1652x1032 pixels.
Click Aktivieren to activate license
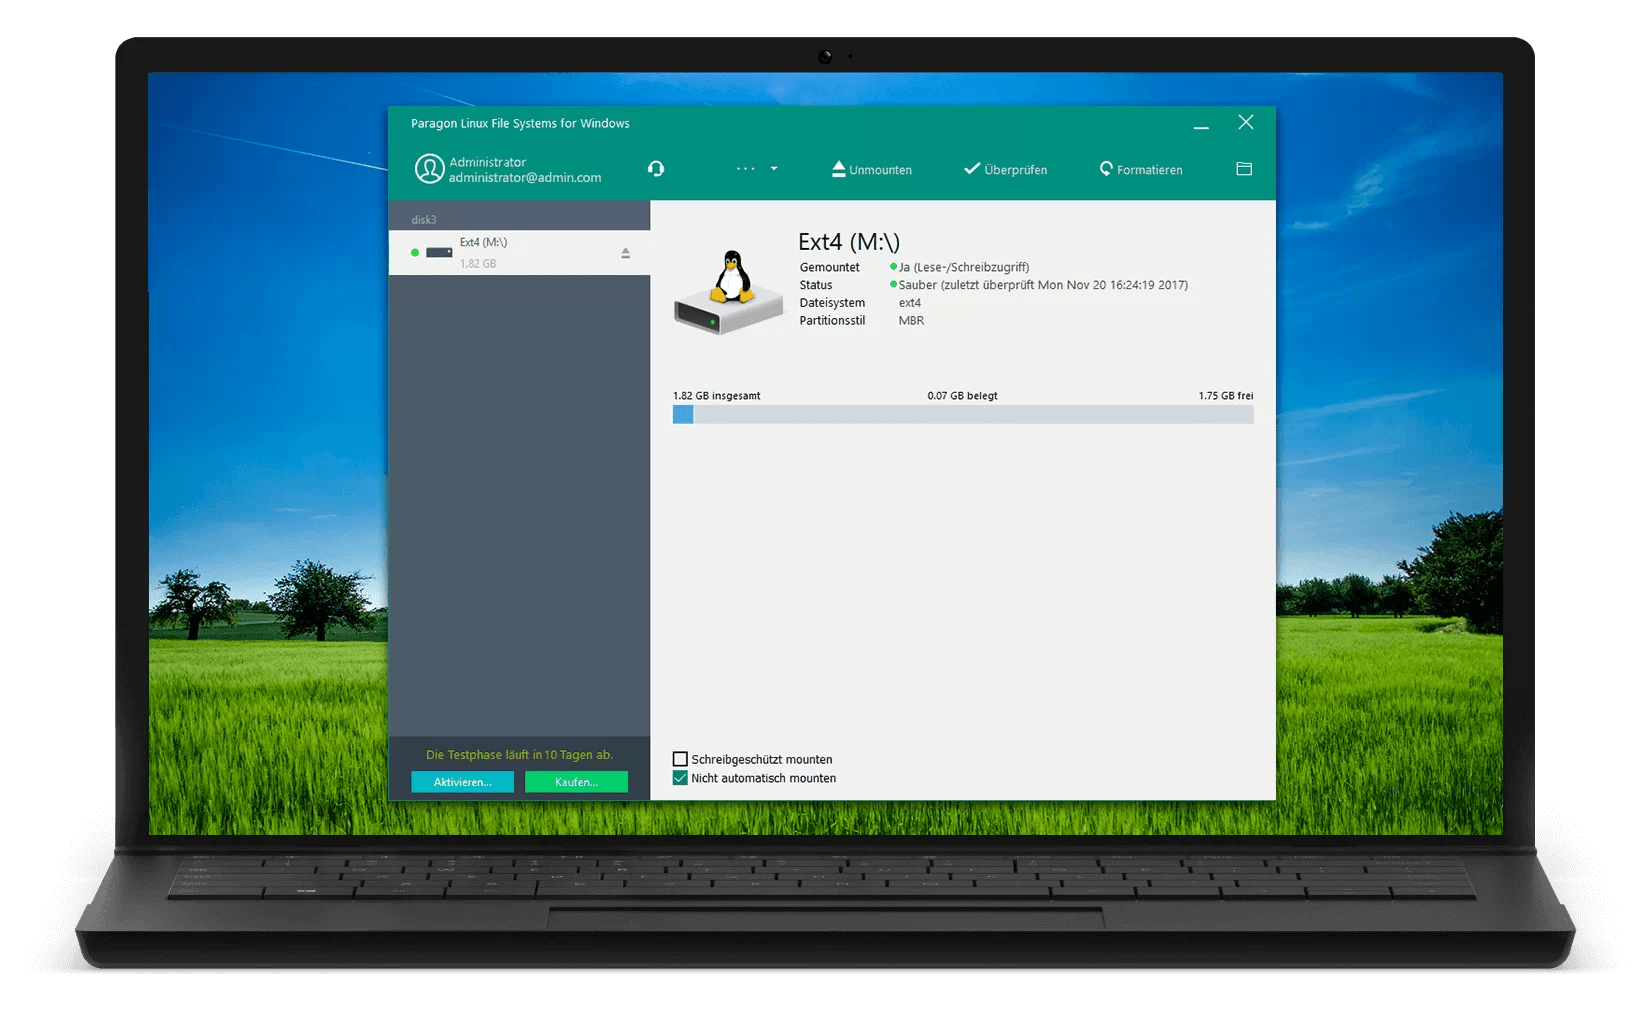tap(462, 781)
